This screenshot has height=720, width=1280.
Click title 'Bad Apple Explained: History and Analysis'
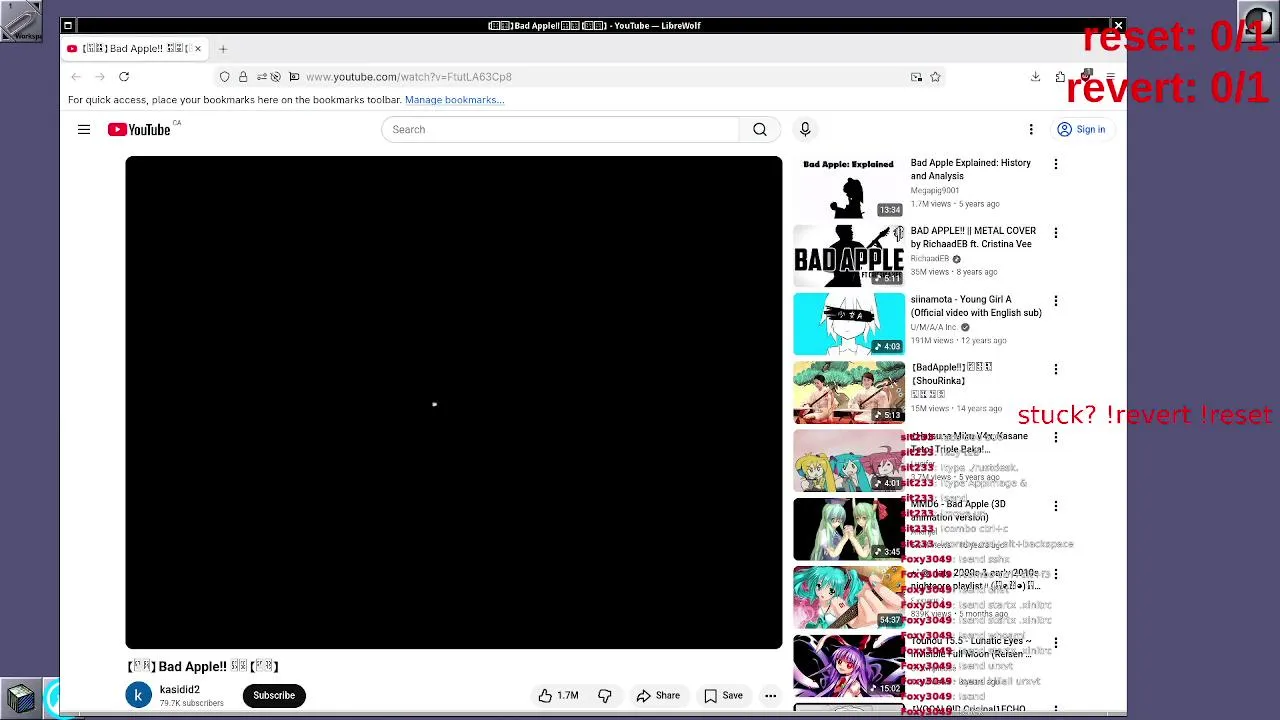point(970,169)
